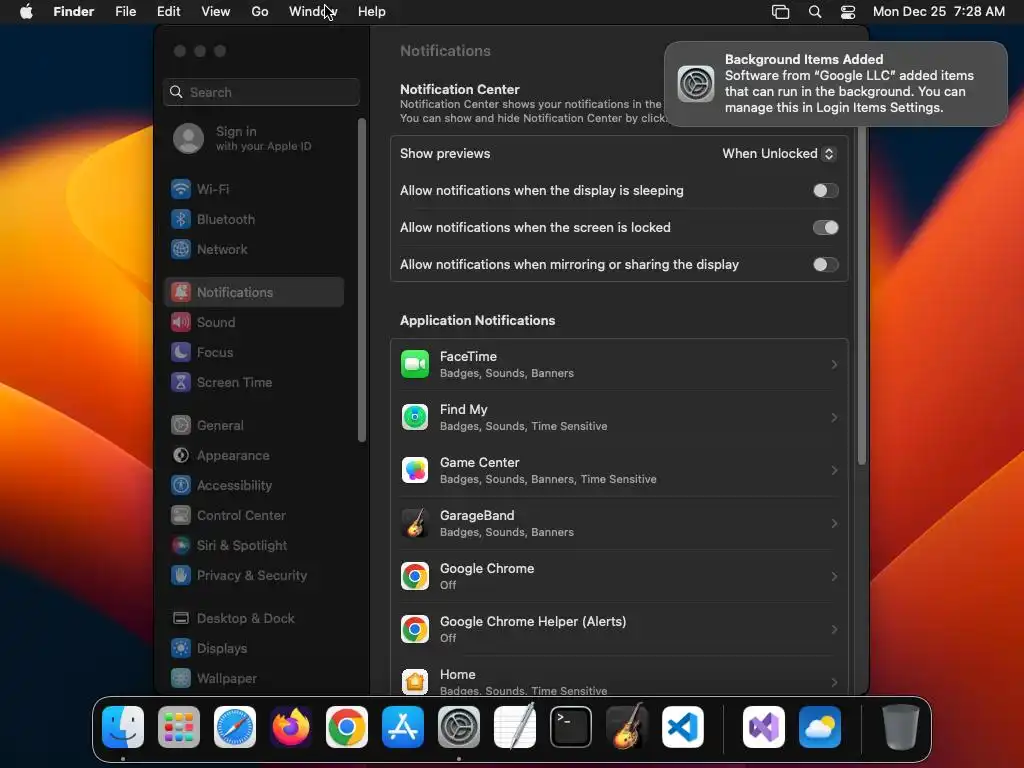Open General gear icon in sidebar
Image resolution: width=1024 pixels, height=768 pixels.
tap(181, 425)
